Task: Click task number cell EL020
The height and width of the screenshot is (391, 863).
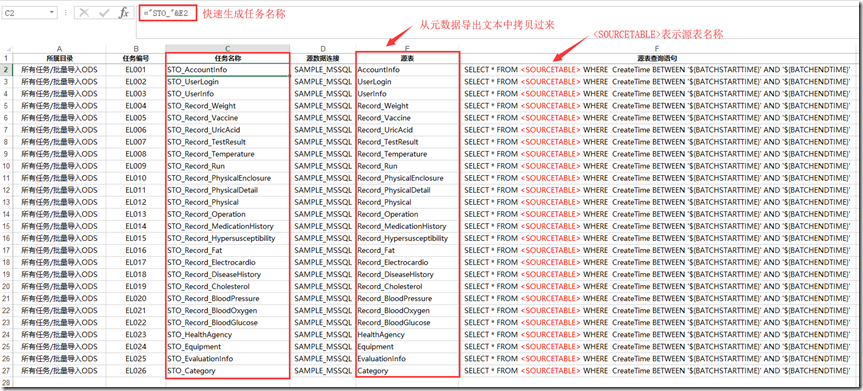Action: tap(136, 298)
